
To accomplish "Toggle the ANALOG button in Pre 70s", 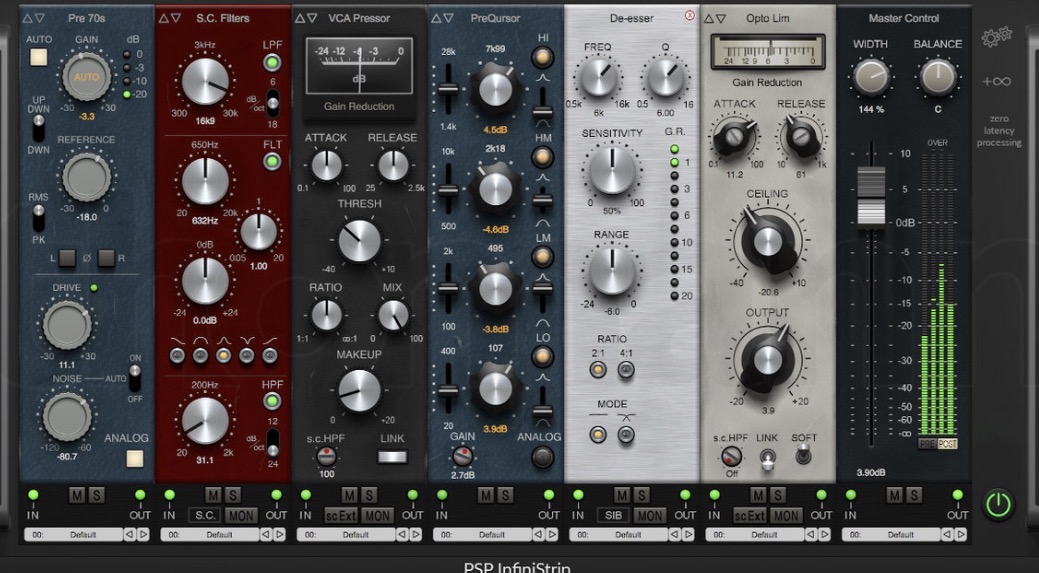I will pos(135,458).
